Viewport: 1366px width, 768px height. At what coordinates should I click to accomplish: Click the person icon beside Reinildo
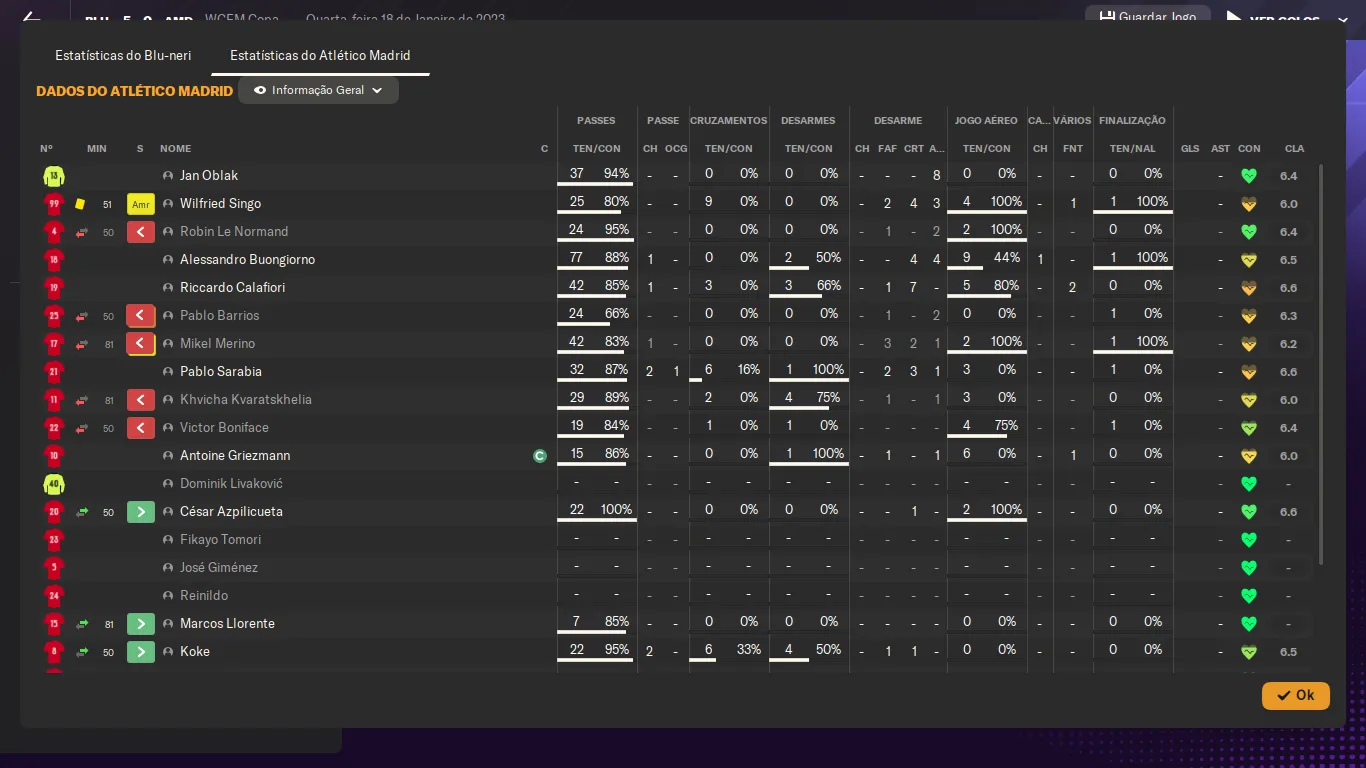pos(168,596)
